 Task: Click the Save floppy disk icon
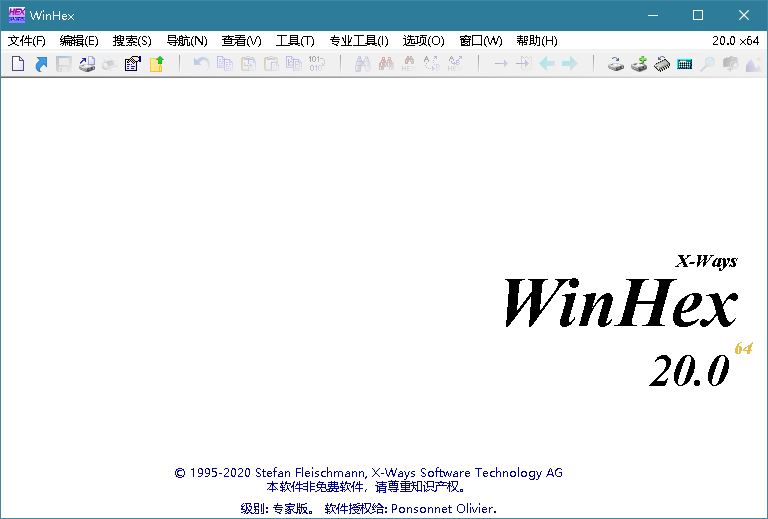(x=64, y=64)
